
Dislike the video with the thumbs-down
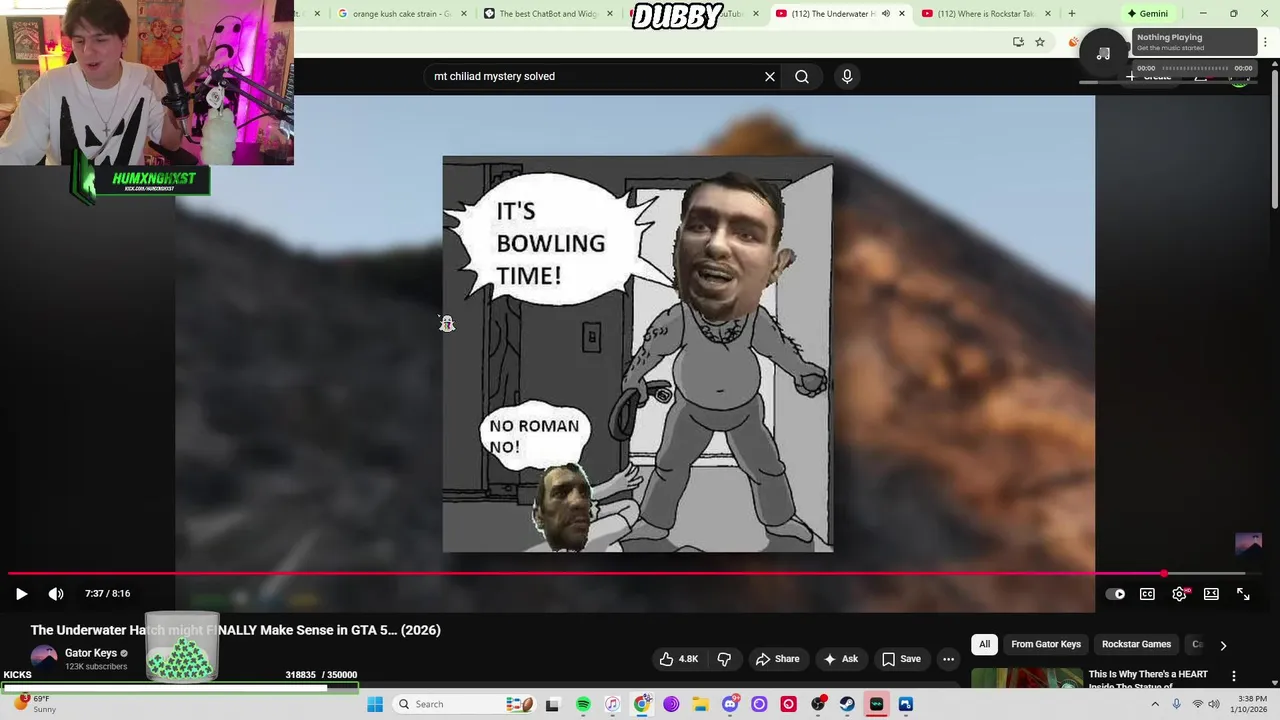pos(724,659)
